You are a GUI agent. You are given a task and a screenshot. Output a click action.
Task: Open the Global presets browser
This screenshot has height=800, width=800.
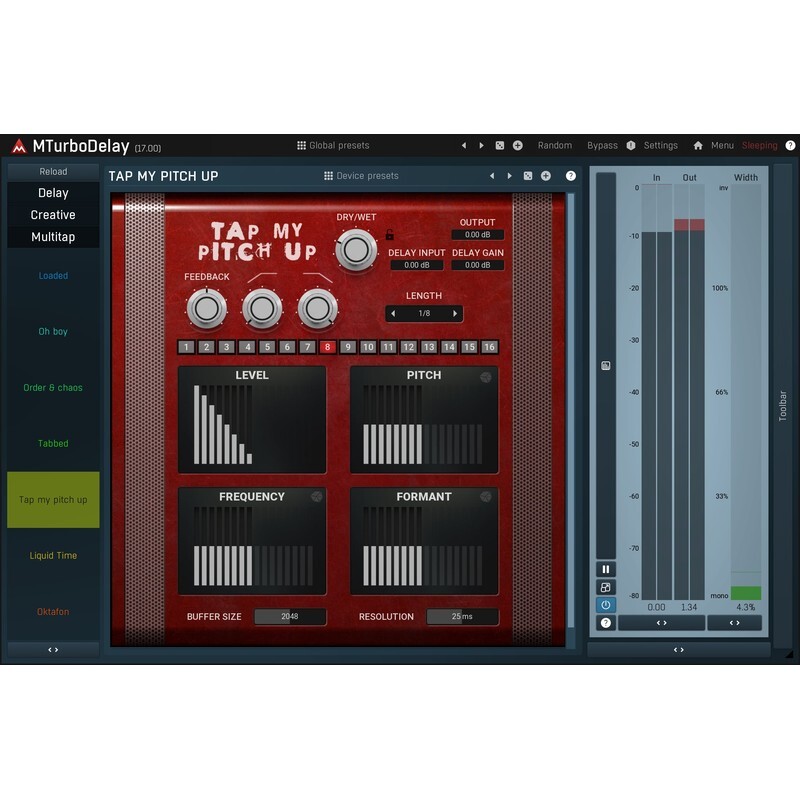337,145
